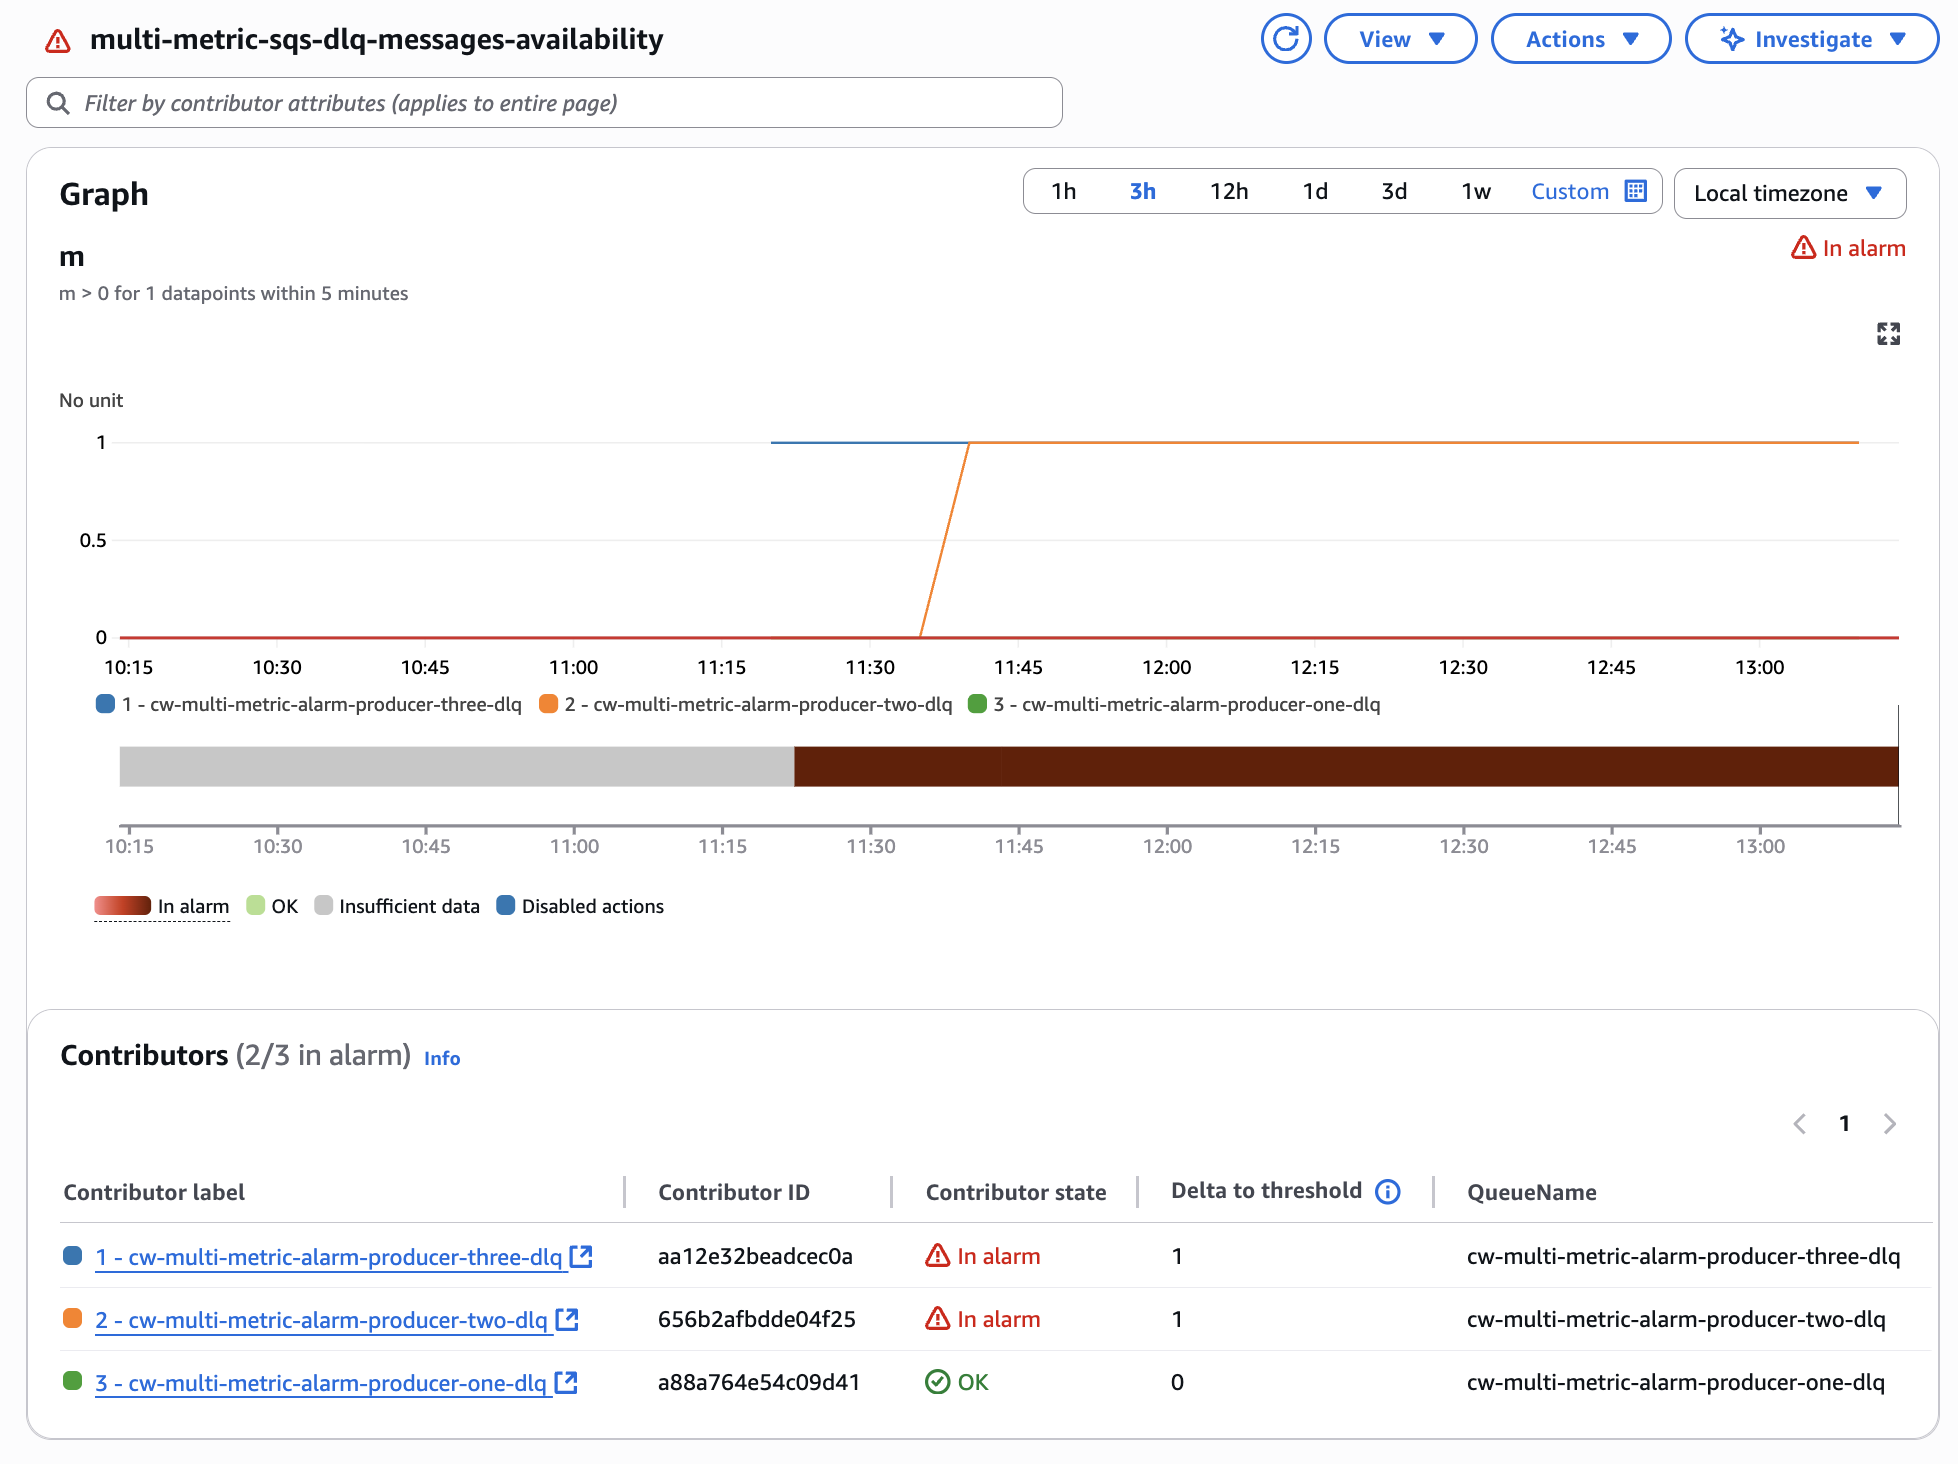Select the 12h time range
This screenshot has width=1958, height=1464.
[x=1229, y=191]
